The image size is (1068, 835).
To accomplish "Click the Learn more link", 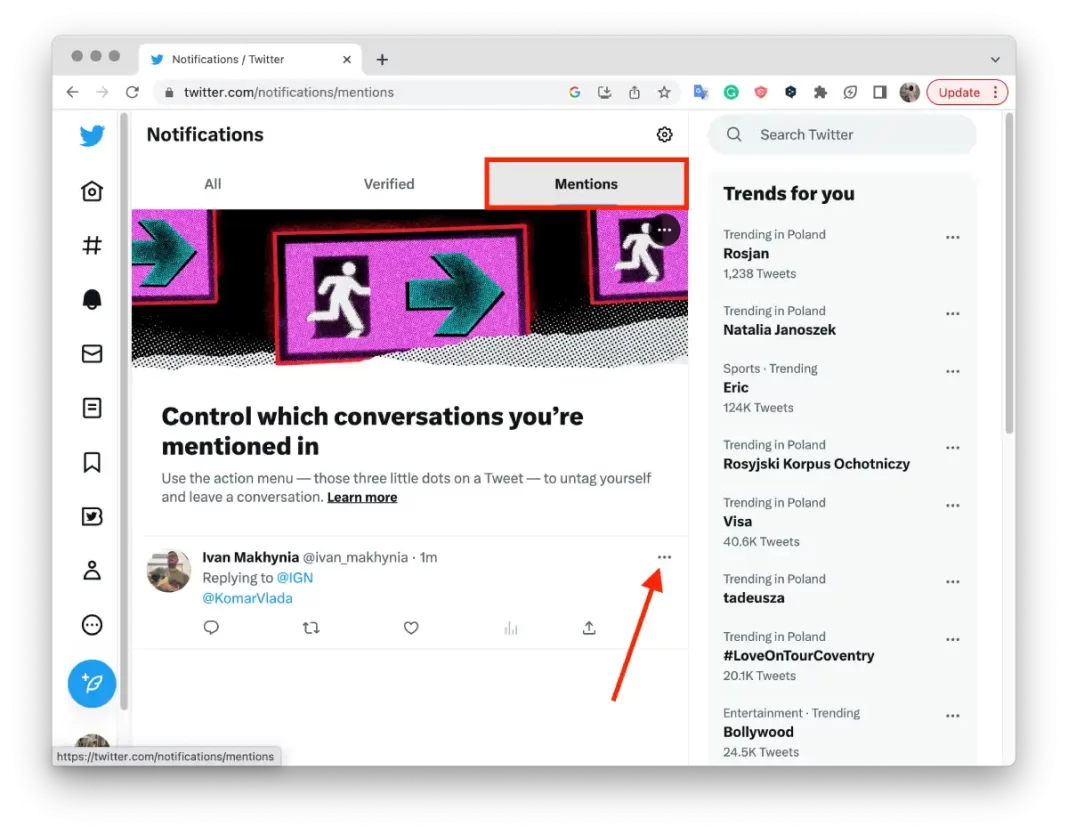I will click(x=362, y=497).
